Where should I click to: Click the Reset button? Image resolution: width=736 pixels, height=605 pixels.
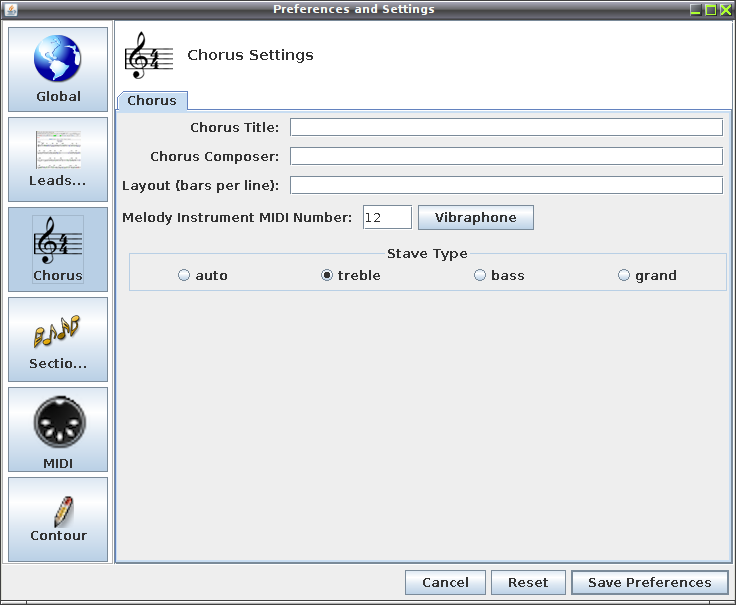tap(528, 582)
